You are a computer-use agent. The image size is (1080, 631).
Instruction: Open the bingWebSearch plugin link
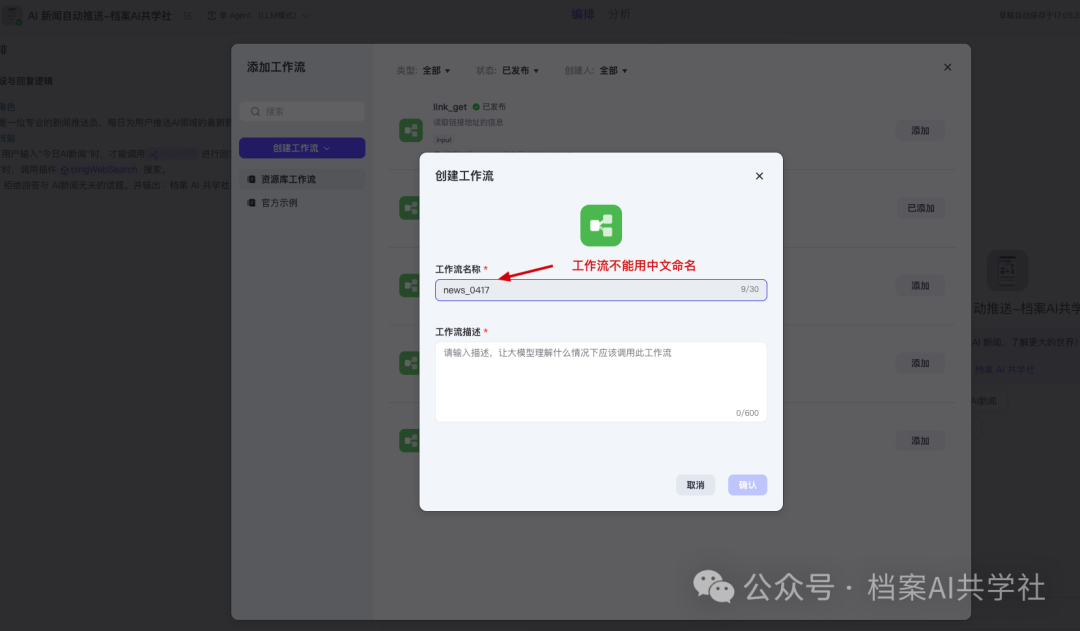click(x=99, y=169)
